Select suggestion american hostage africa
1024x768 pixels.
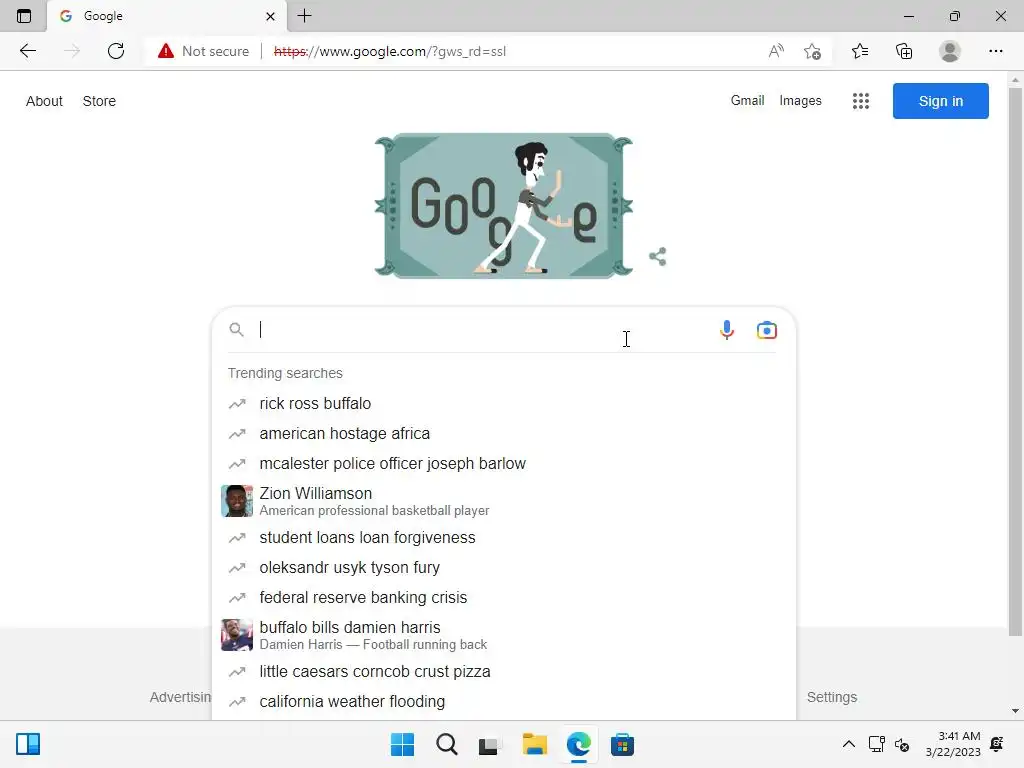503,434
